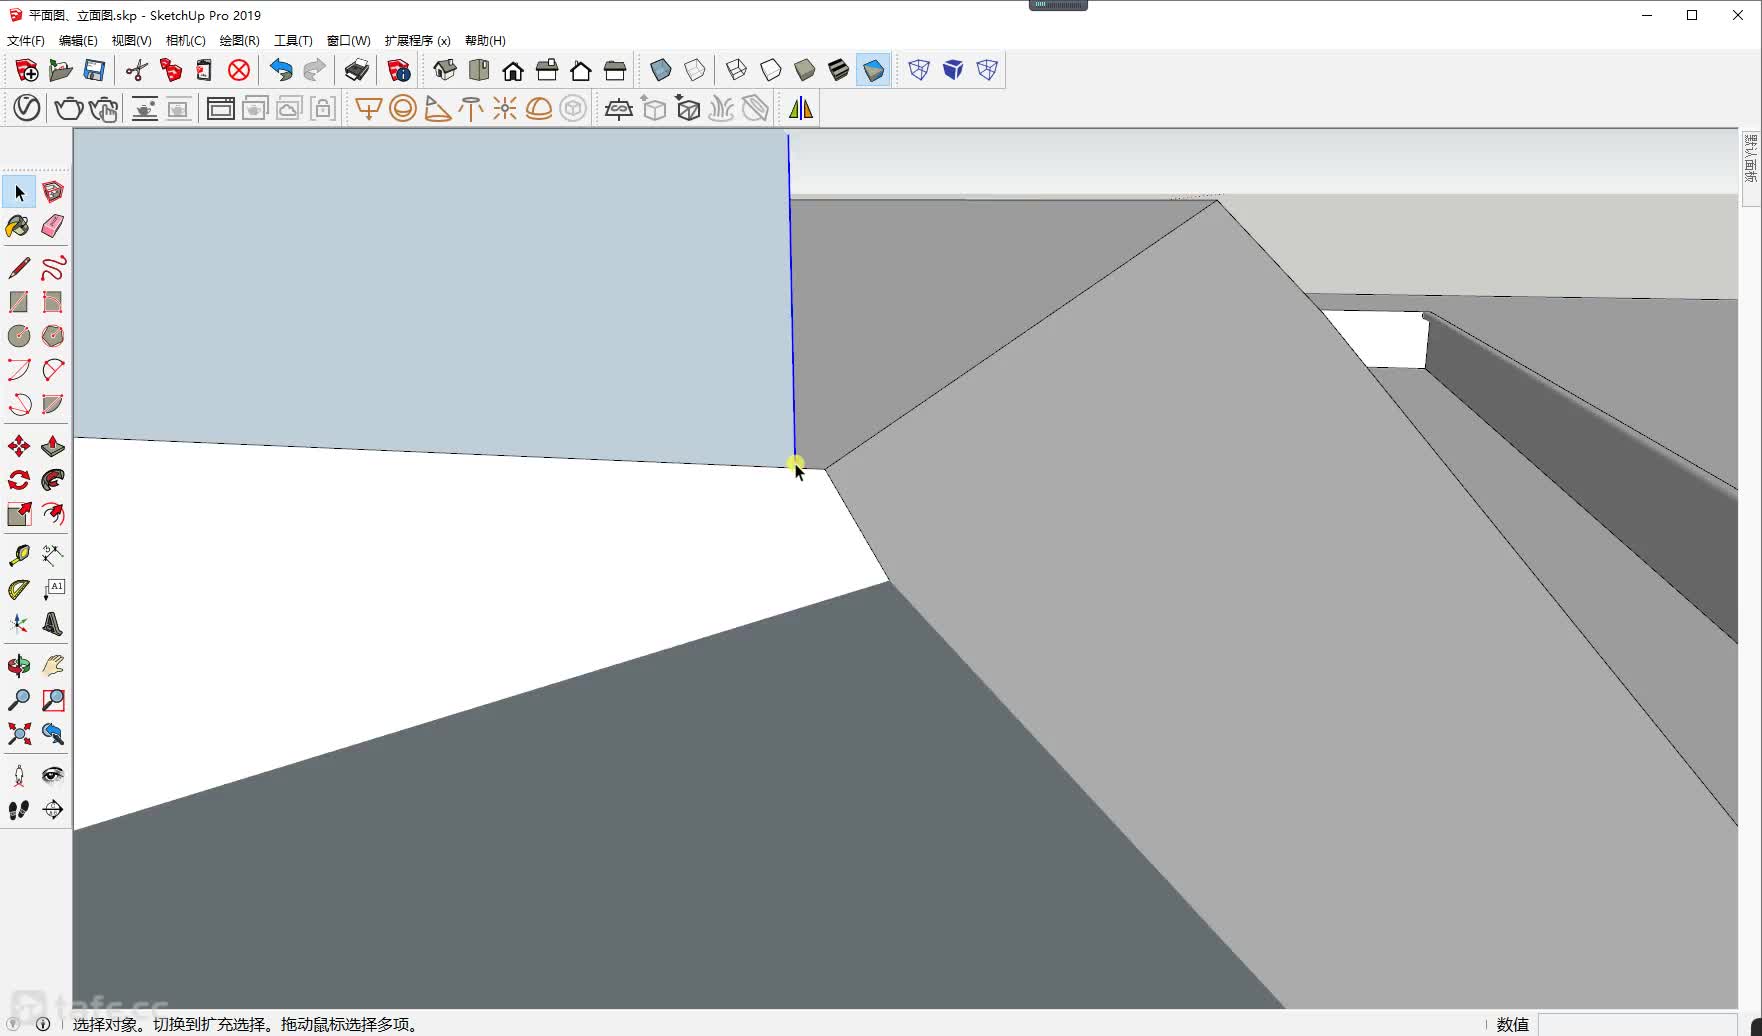Screen dimensions: 1762x1036
Task: Add V-Ray dome light icon
Action: (x=539, y=108)
